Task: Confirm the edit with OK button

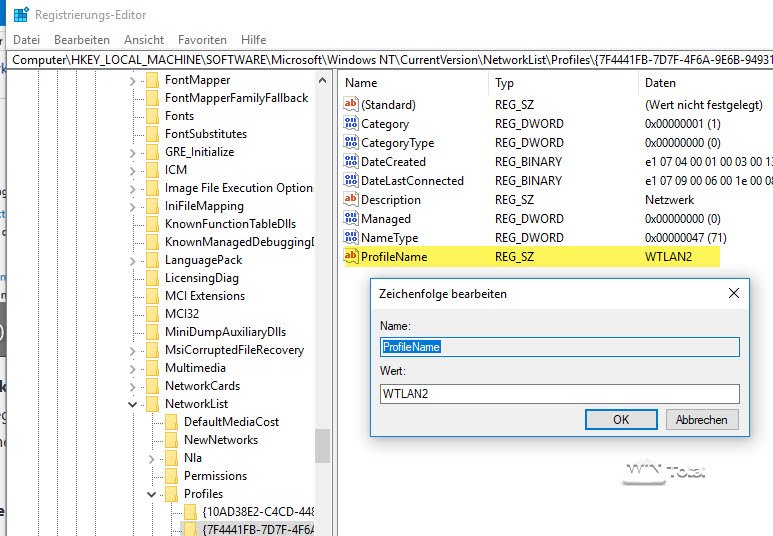Action: click(x=621, y=420)
